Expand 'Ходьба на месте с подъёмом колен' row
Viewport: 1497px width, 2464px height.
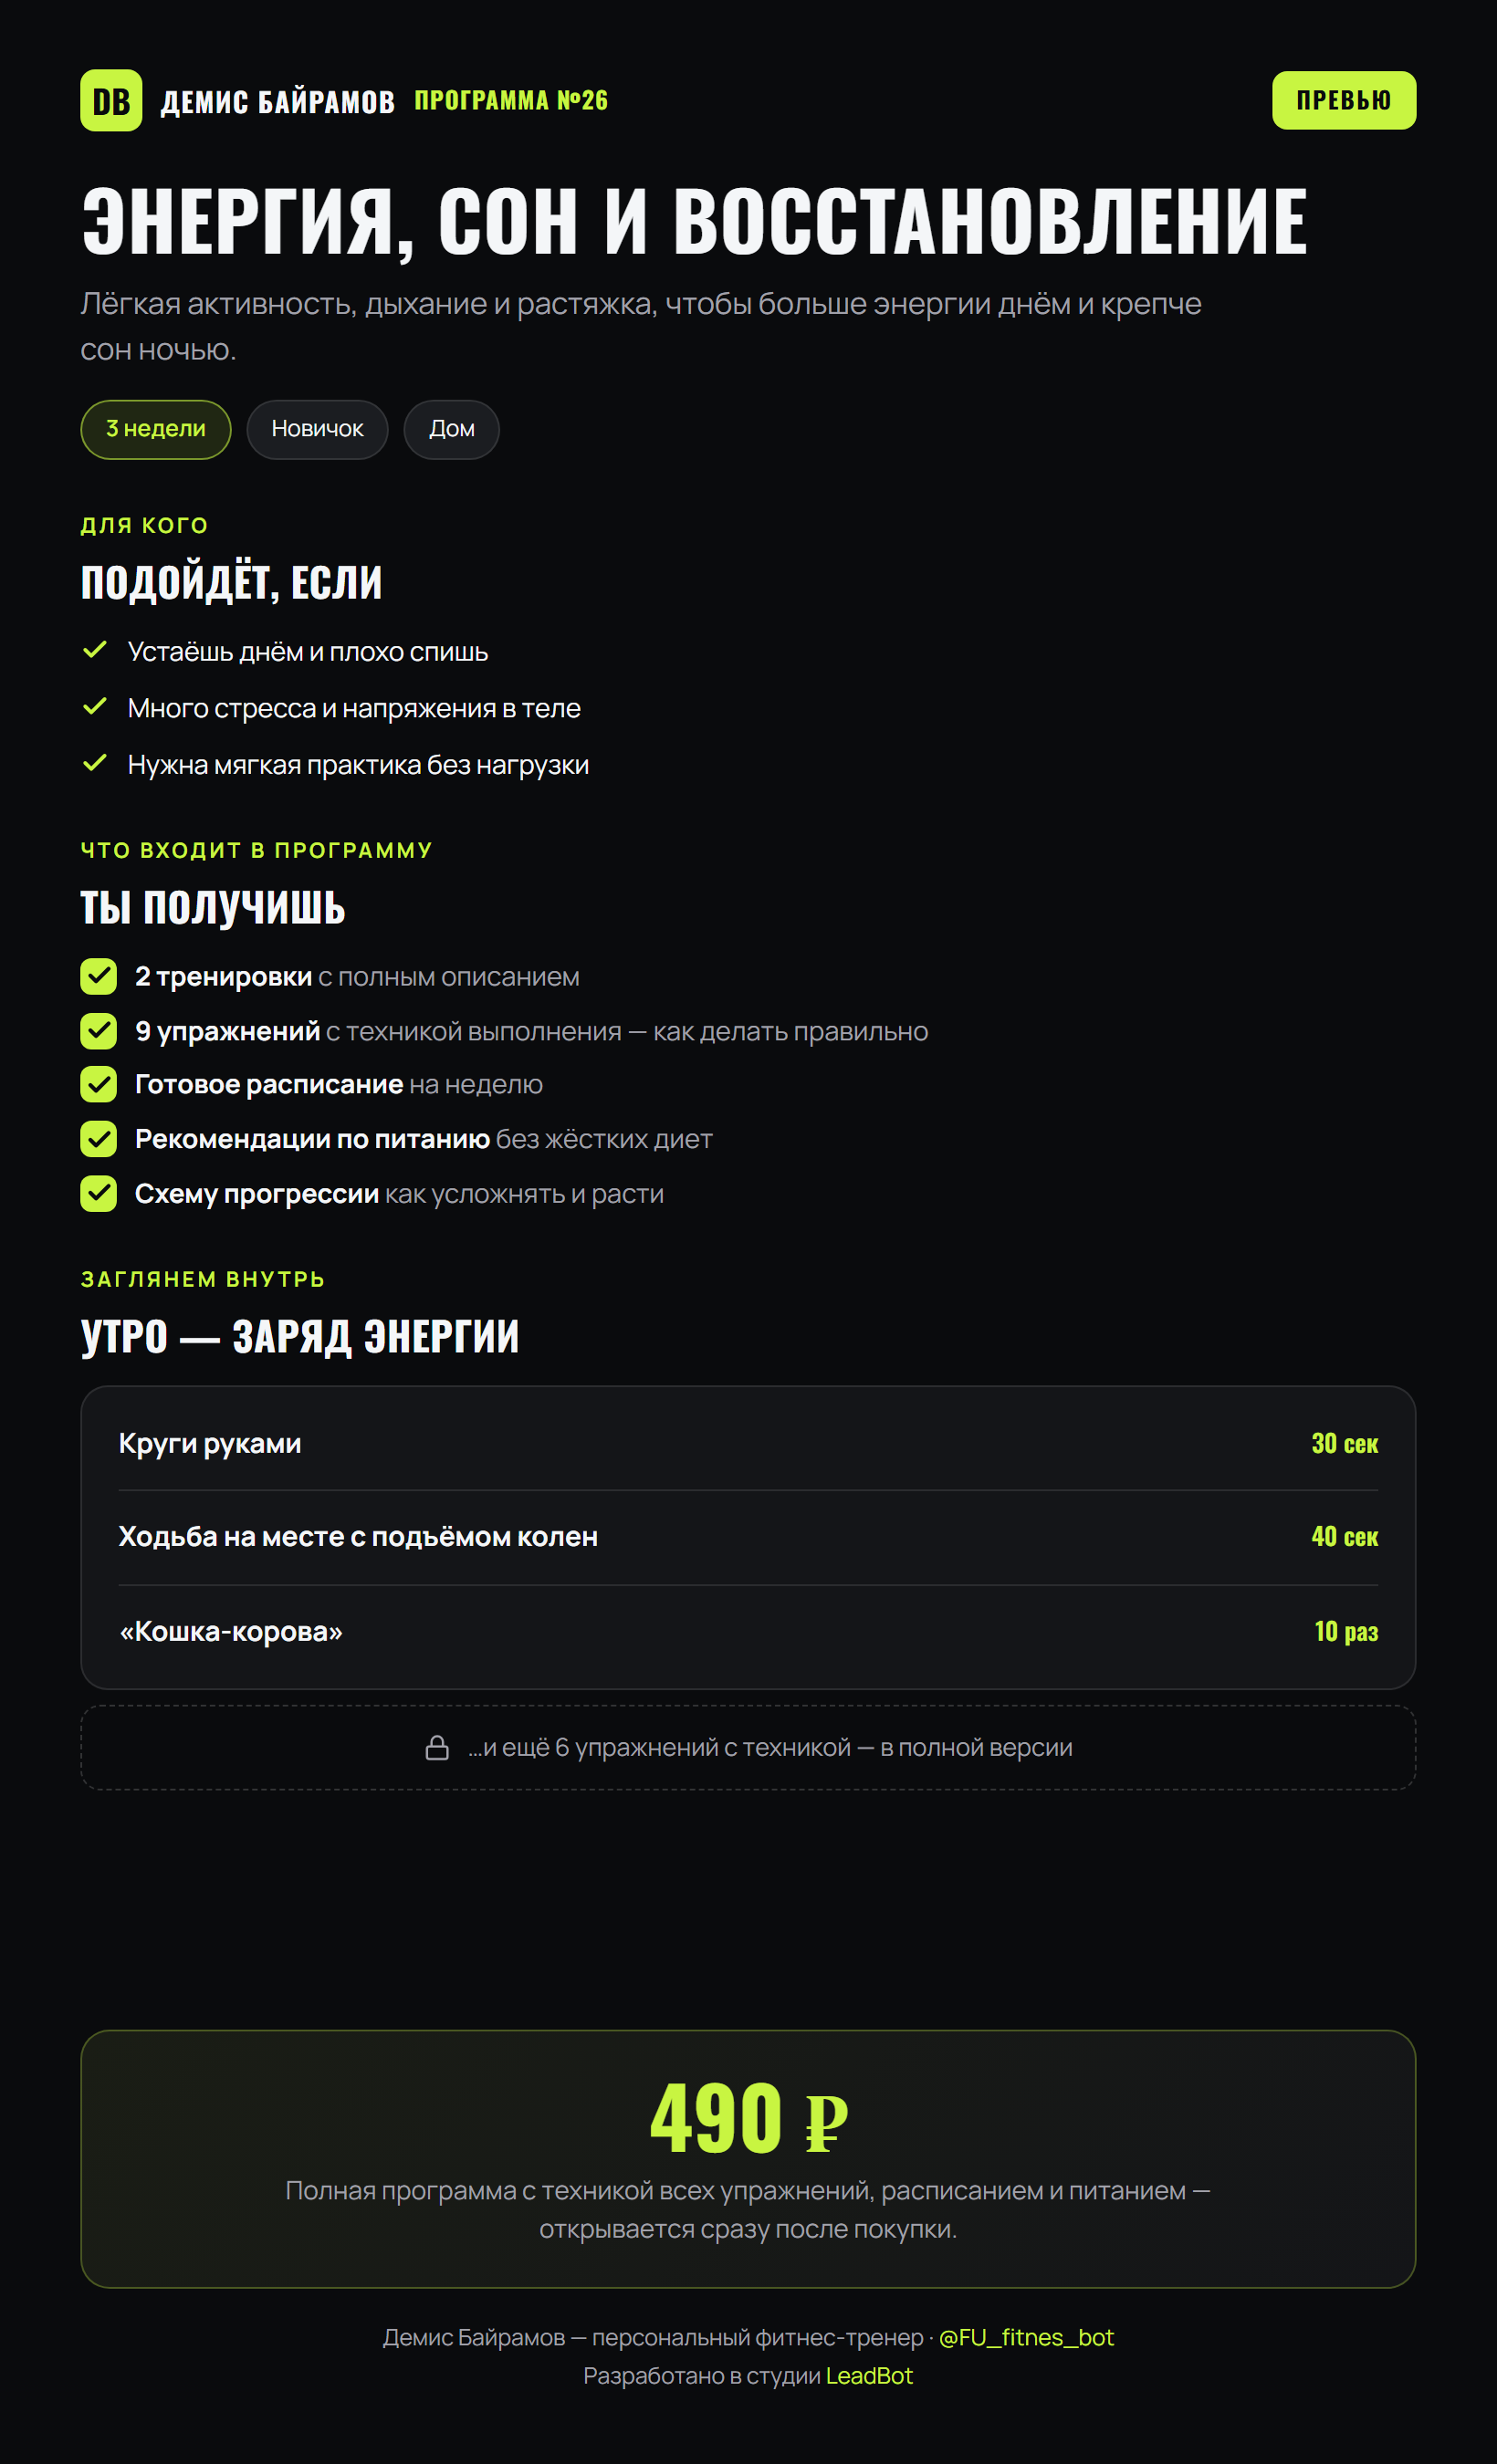click(x=748, y=1537)
